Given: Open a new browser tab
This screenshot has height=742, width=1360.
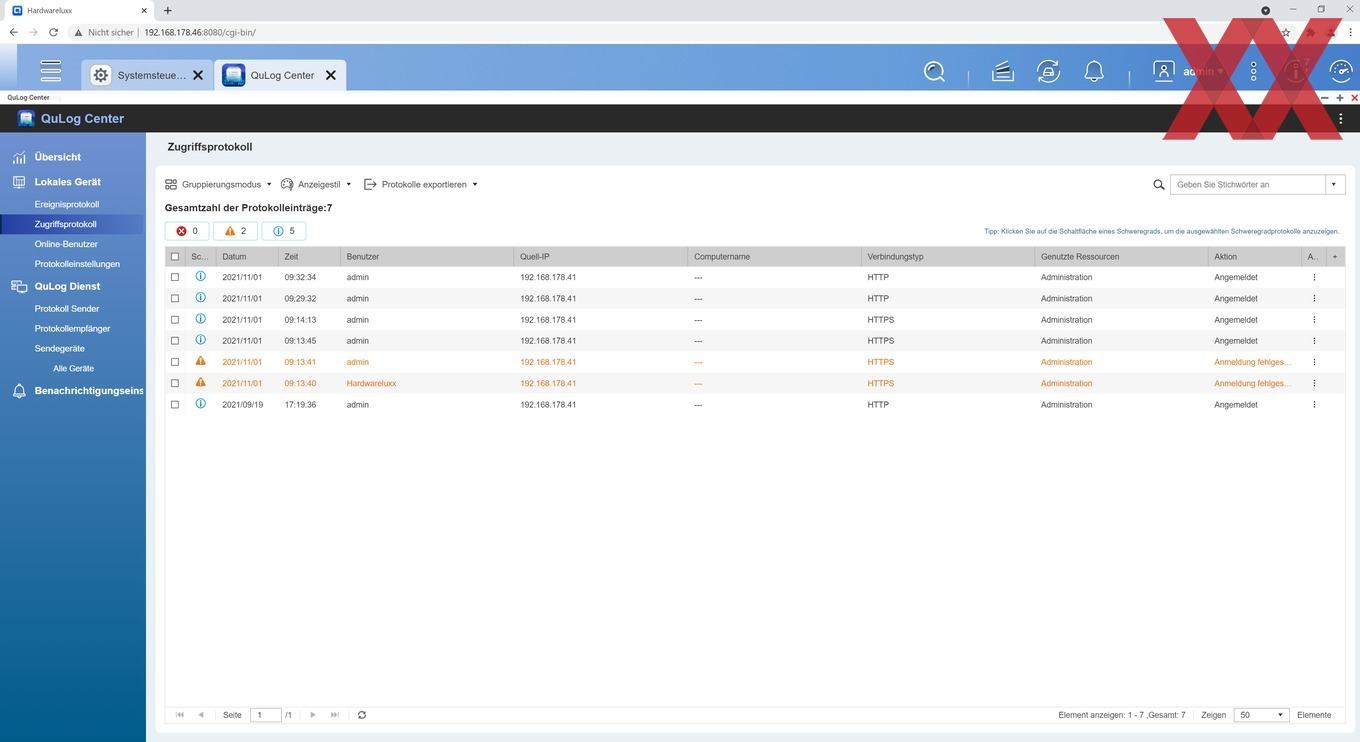Looking at the screenshot, I should click(x=167, y=10).
